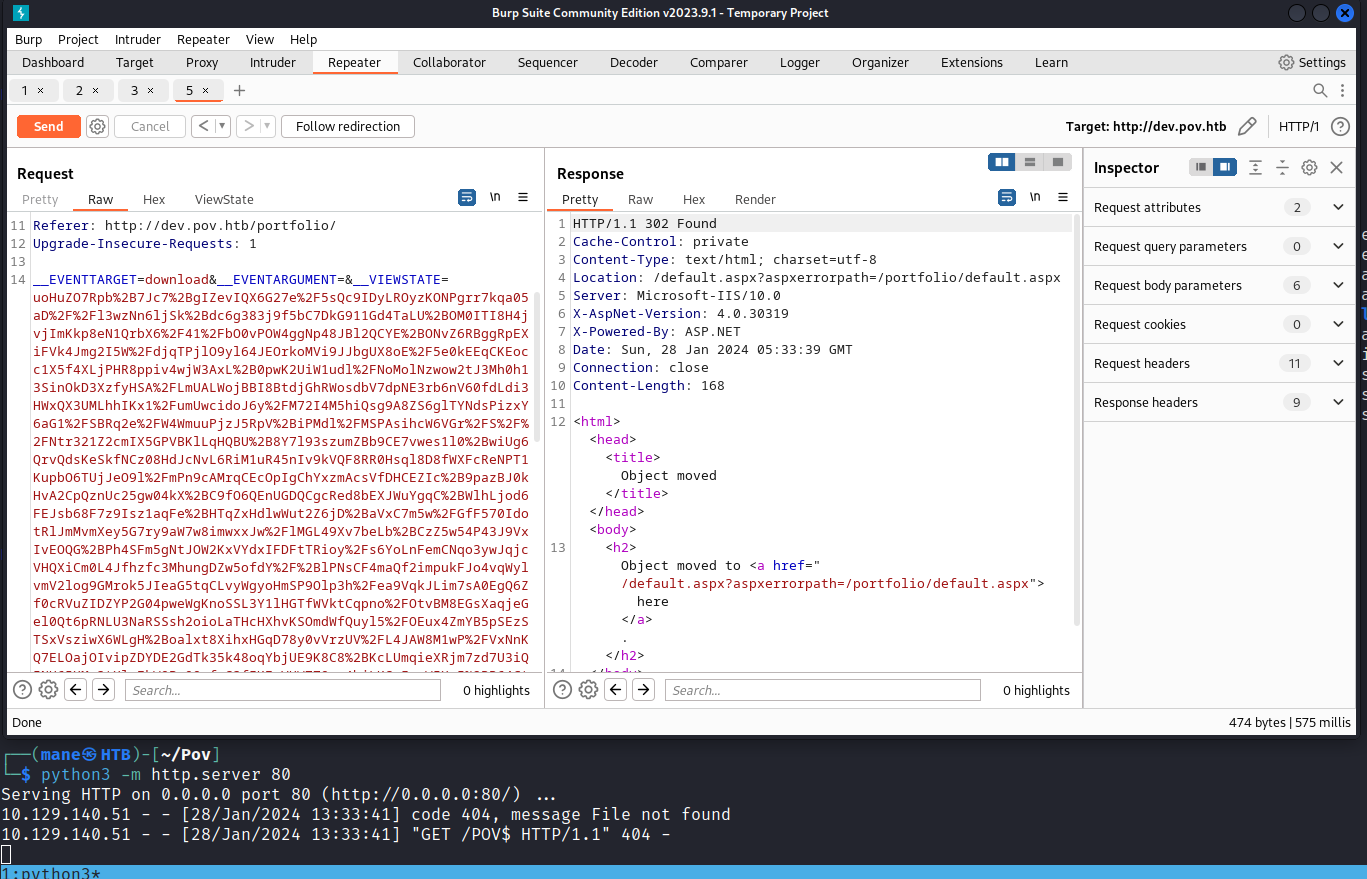Click HTTP/1 protocol selector
1367x879 pixels.
[1299, 127]
